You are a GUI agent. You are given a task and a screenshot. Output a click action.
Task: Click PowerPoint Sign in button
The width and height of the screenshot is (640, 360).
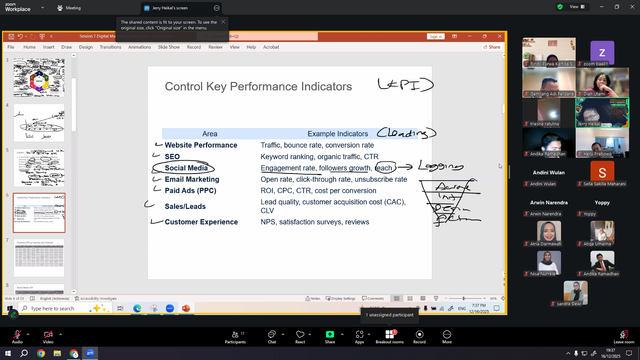pyautogui.click(x=436, y=36)
